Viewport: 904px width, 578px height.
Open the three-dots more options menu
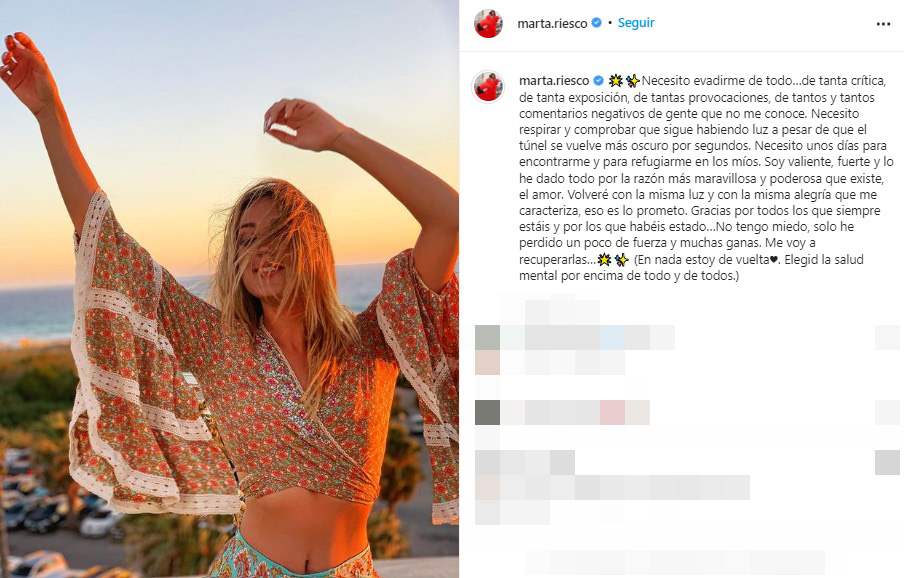tap(883, 24)
